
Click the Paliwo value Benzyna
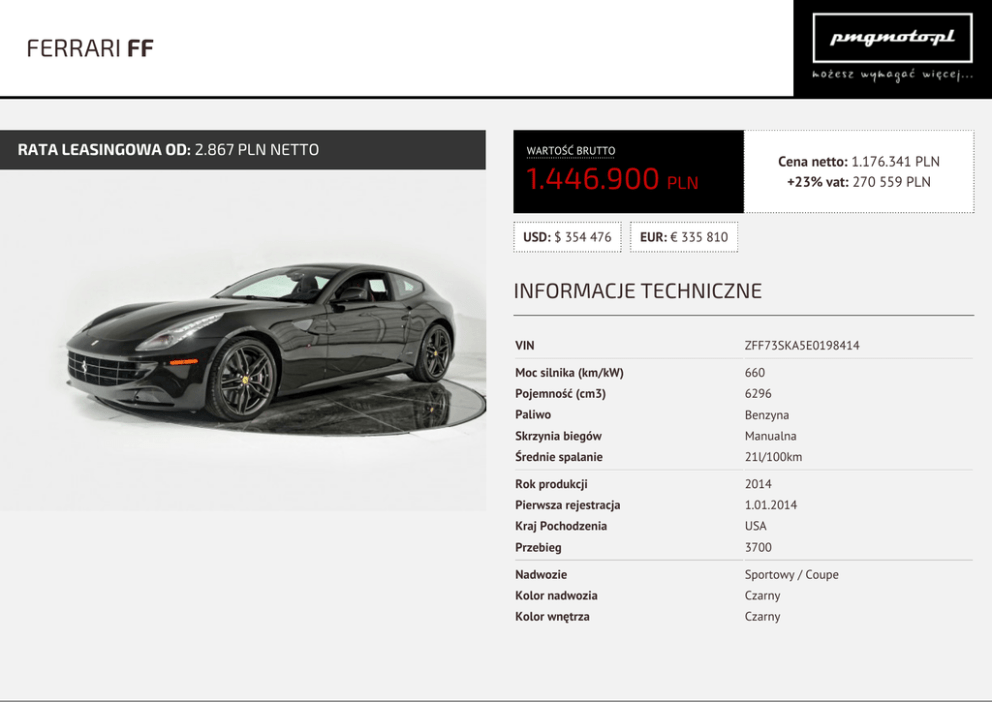[766, 415]
